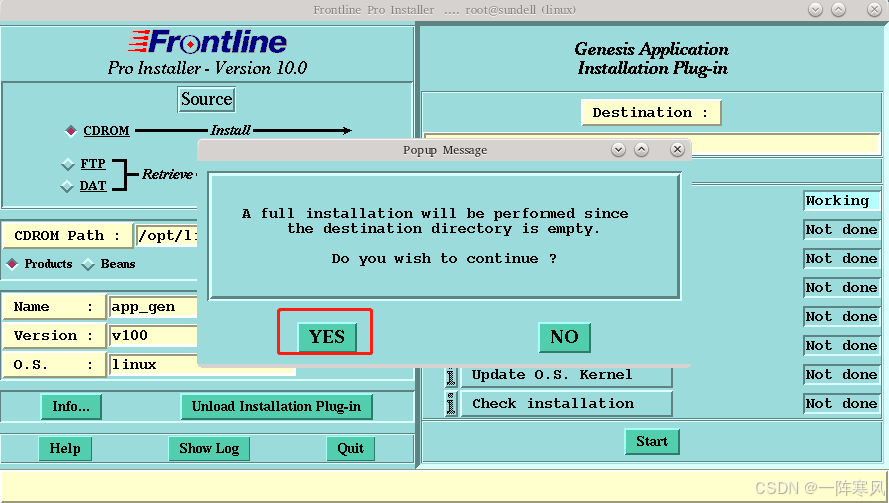Click the CDROM Path : label

point(67,236)
